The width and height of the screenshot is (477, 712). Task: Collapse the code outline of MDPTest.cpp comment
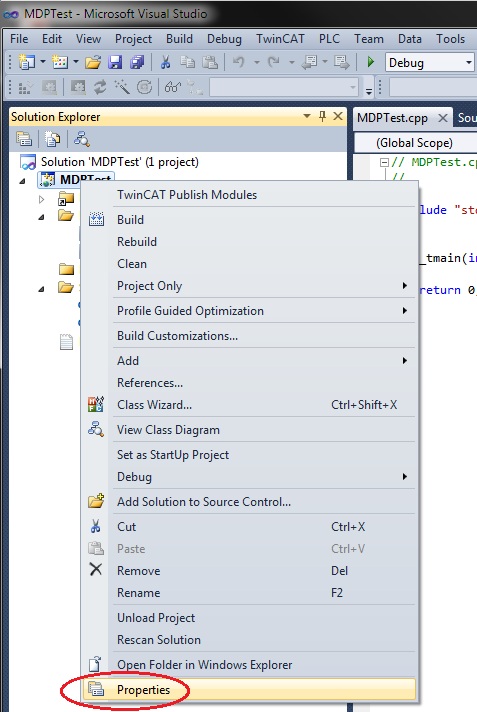[x=384, y=162]
